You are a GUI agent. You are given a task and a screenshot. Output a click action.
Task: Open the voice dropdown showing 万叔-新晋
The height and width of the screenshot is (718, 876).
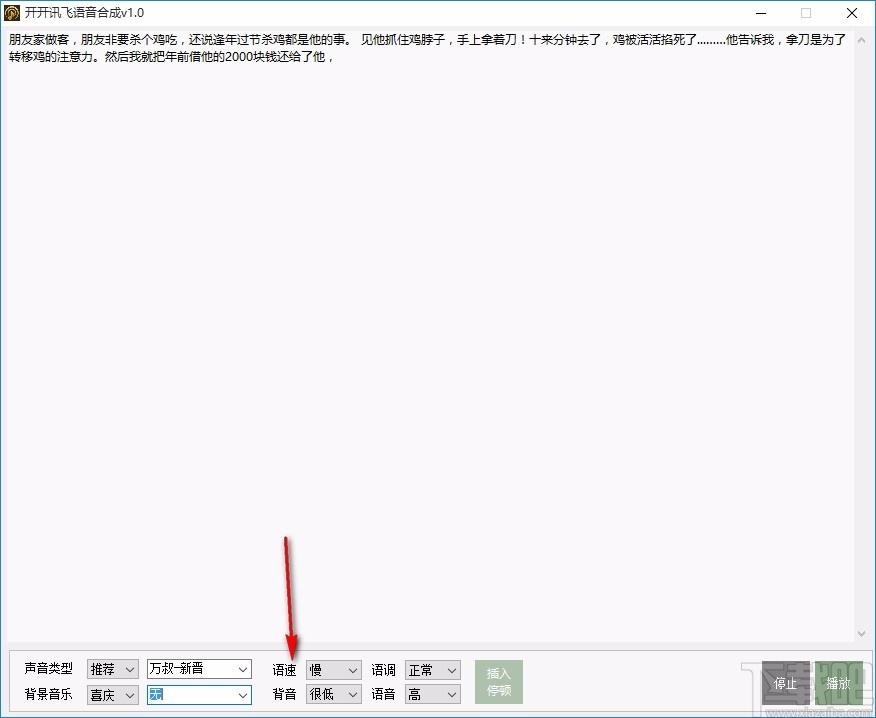199,669
